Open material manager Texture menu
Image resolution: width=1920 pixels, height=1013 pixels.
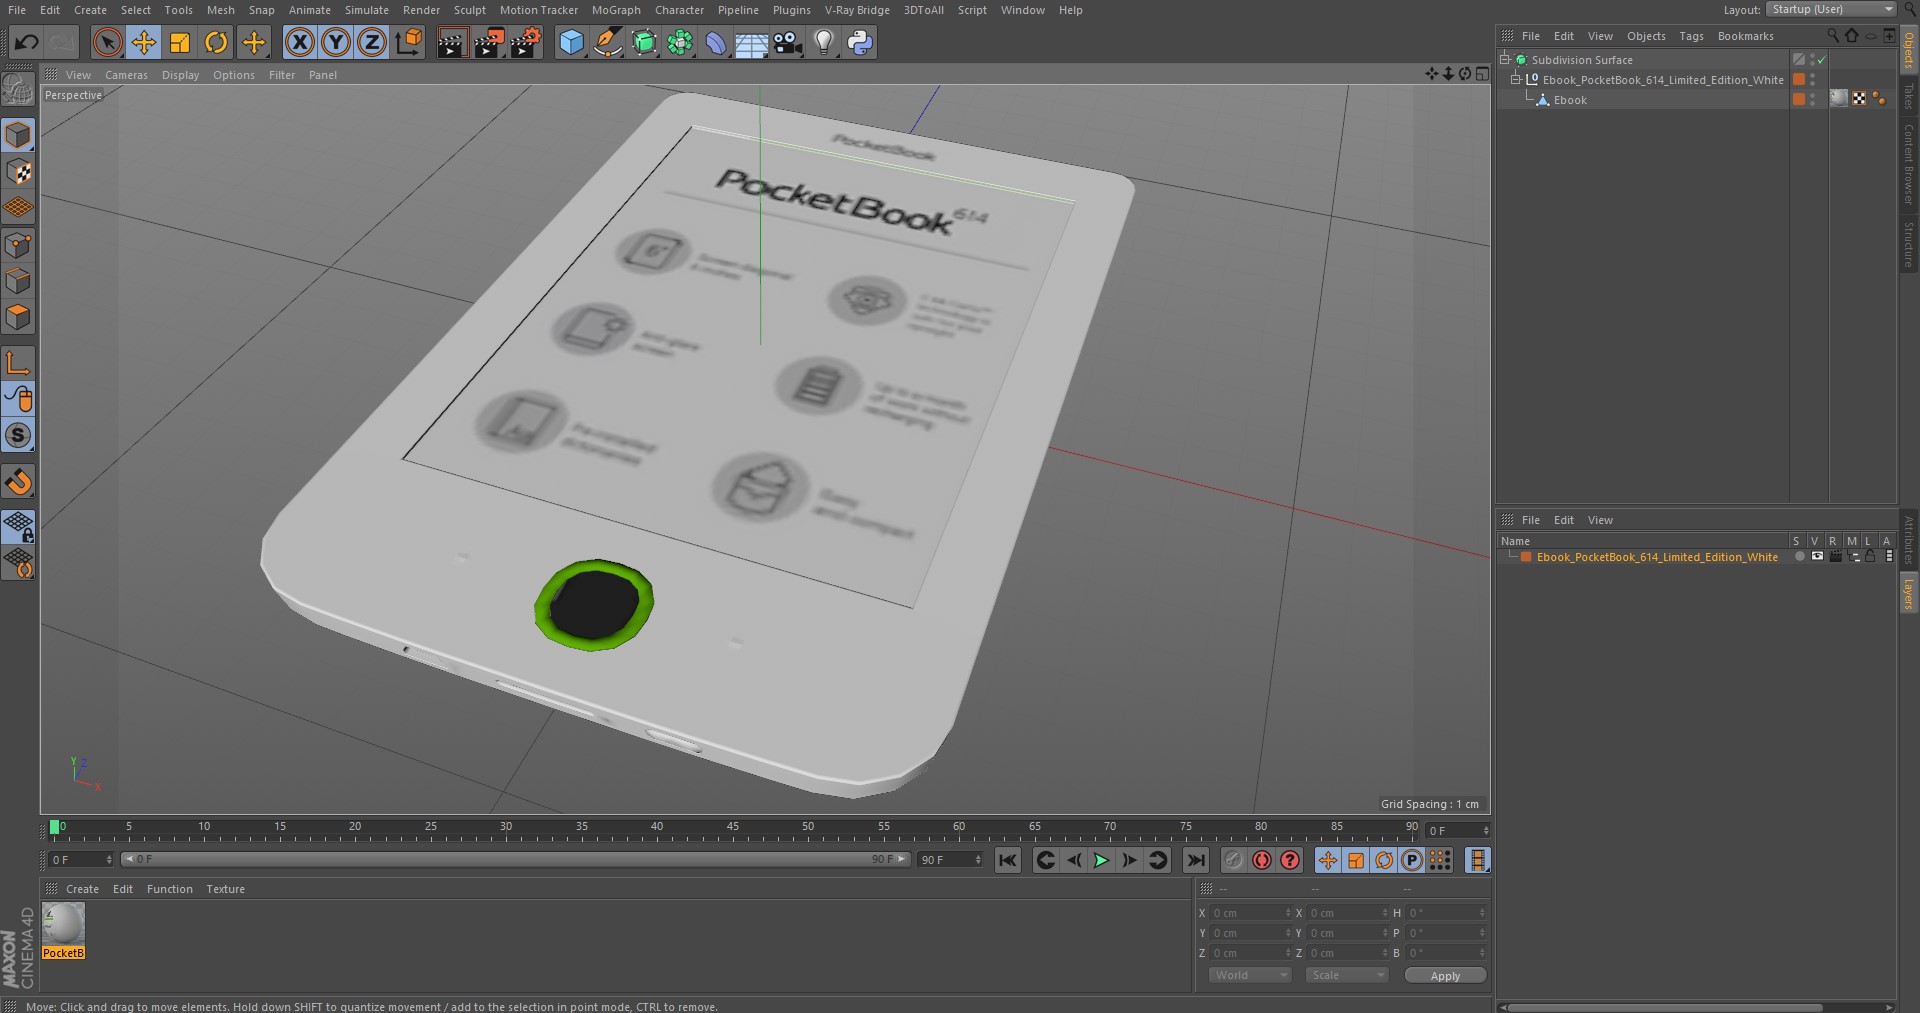tap(225, 889)
